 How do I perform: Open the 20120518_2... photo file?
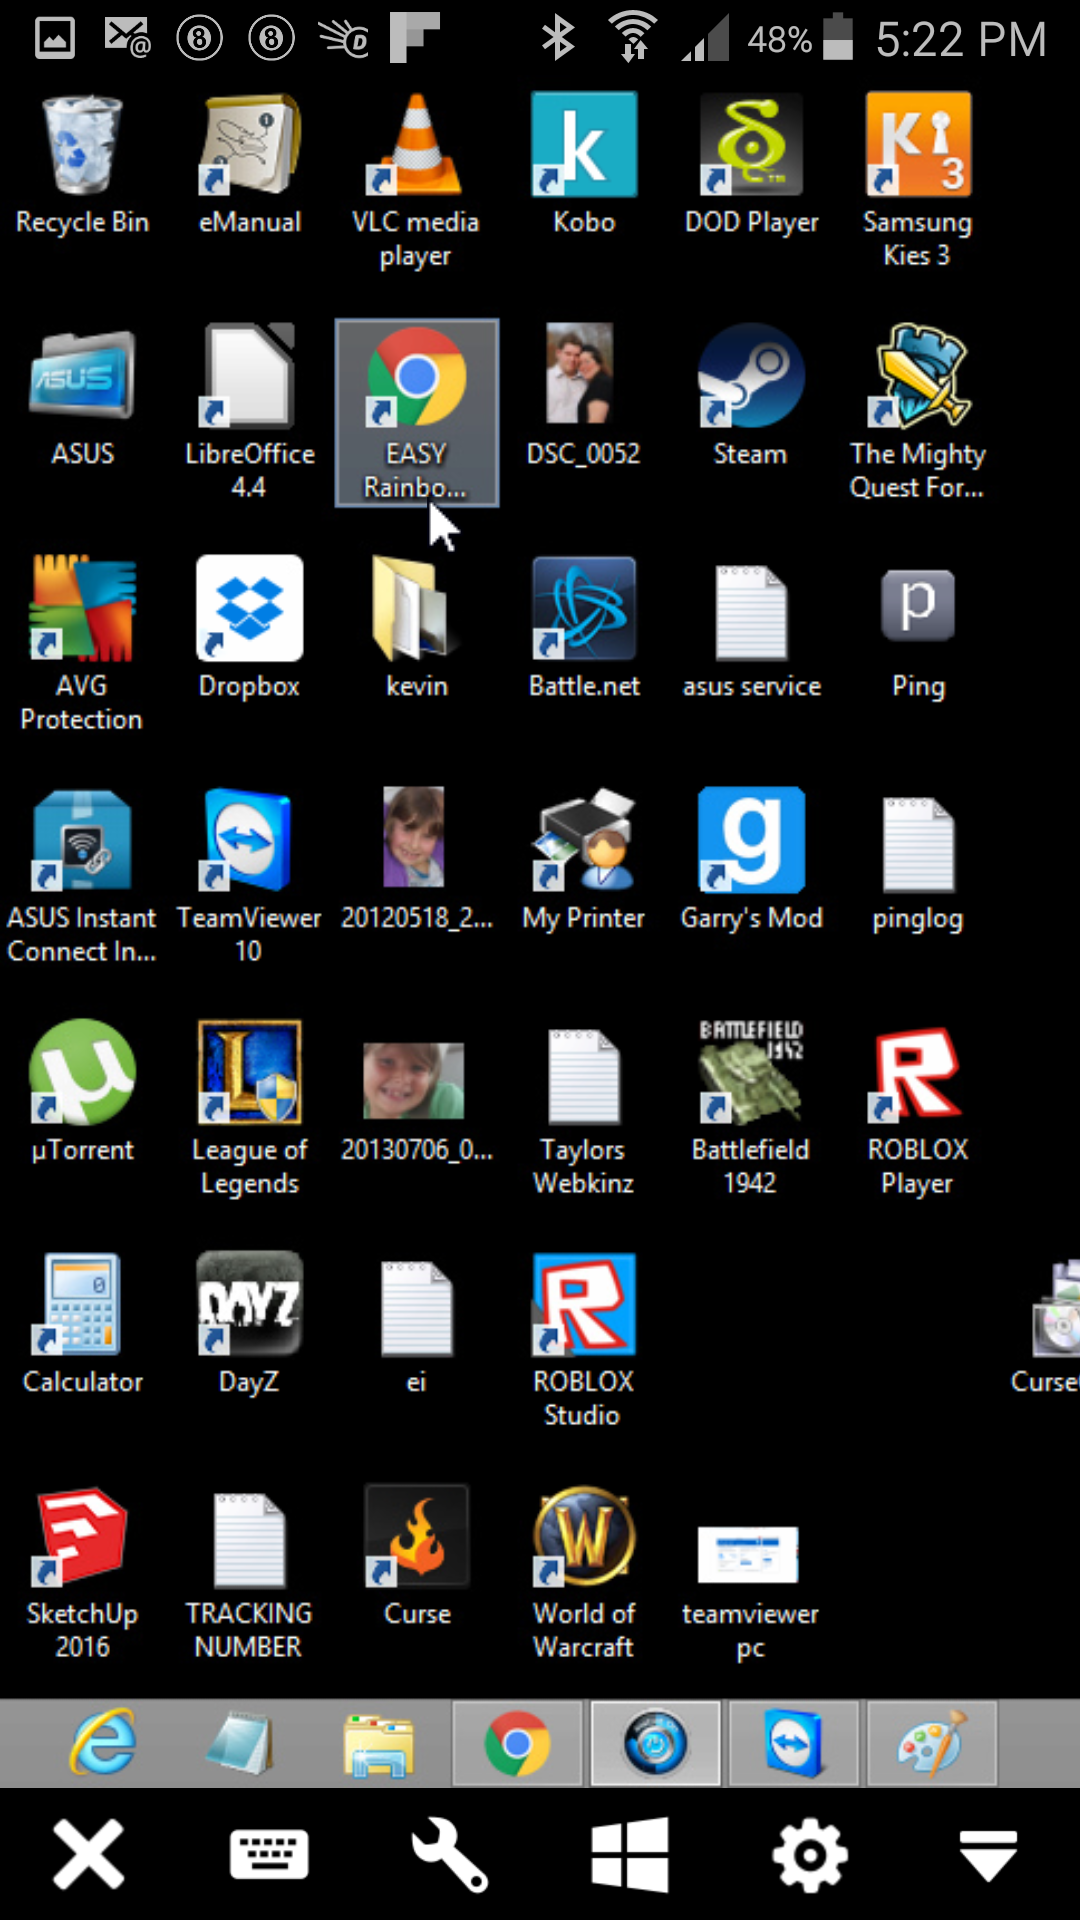[416, 861]
